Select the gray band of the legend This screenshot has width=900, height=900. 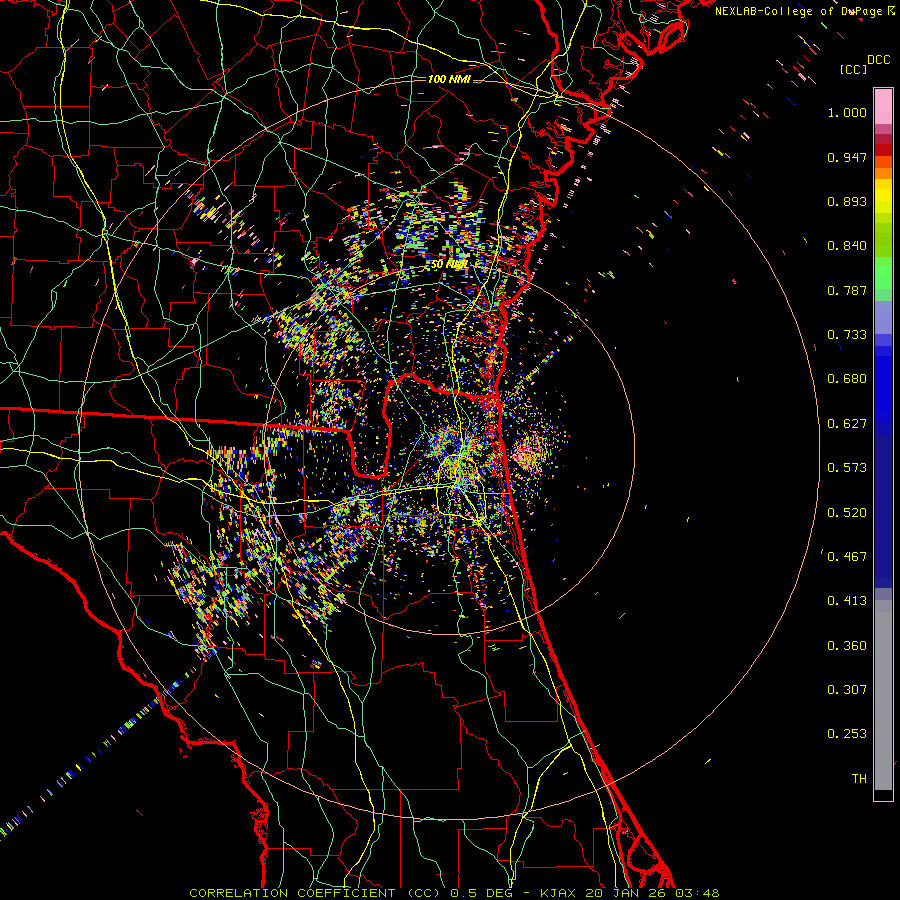883,695
